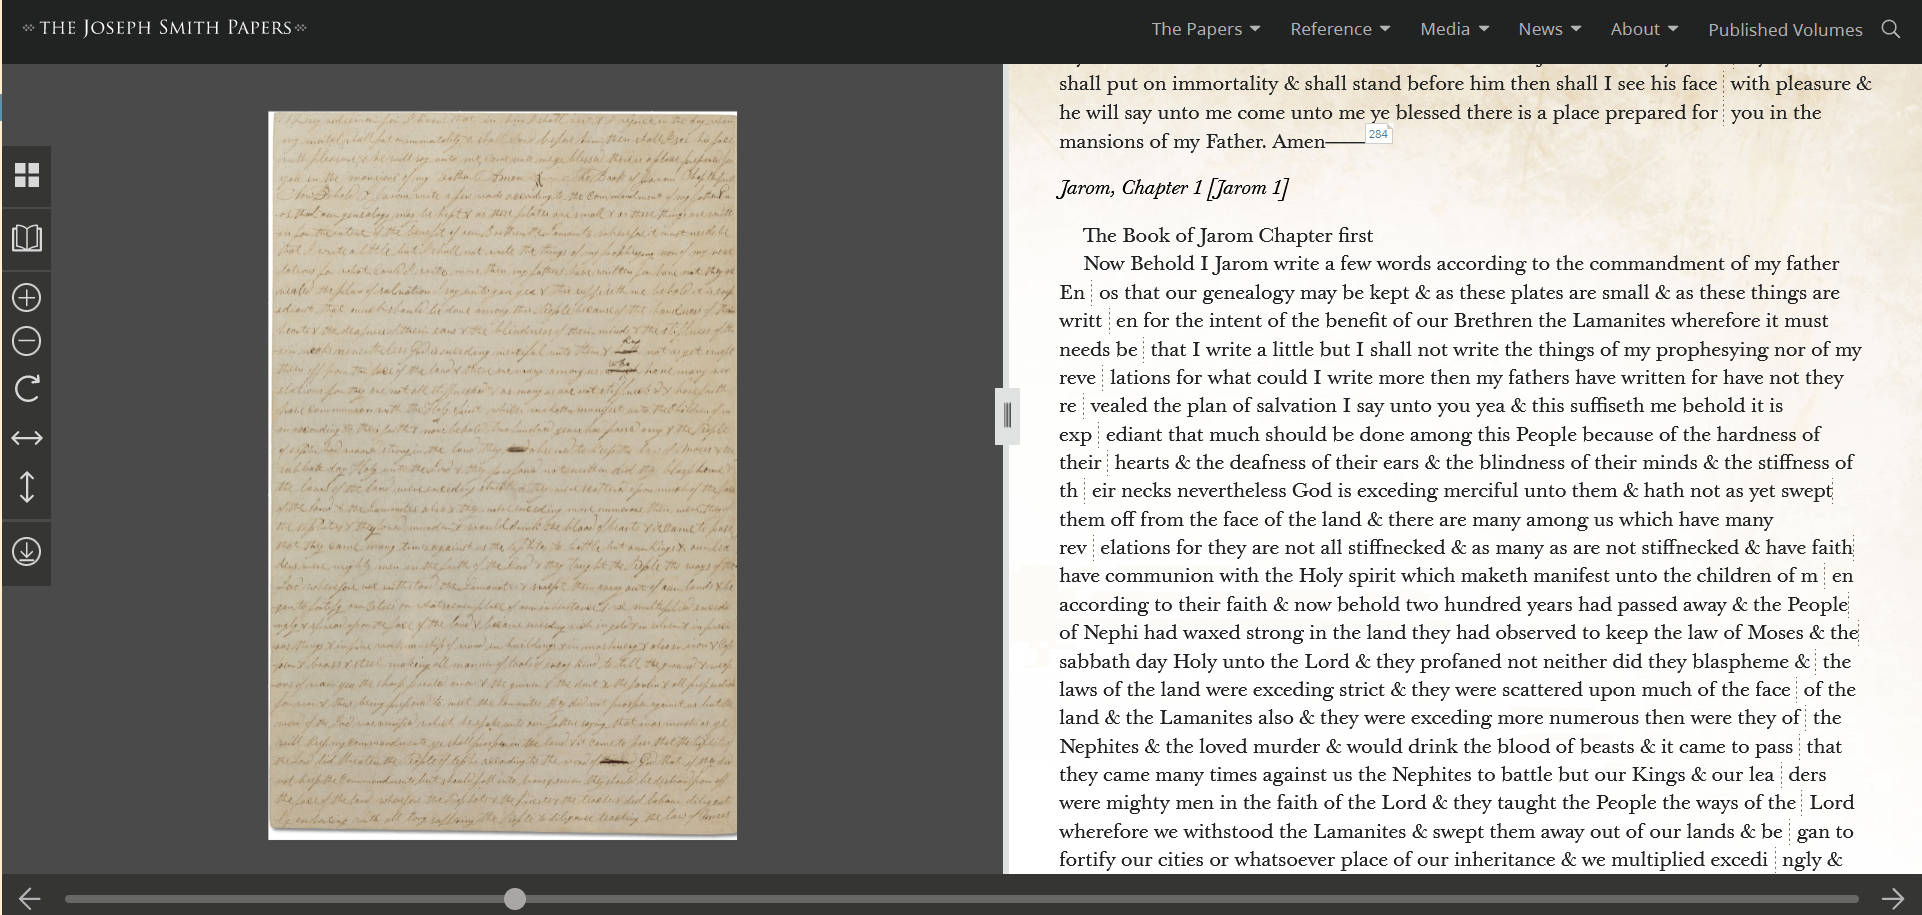The width and height of the screenshot is (1922, 915).
Task: Collapse the transcript panel with the divider handle
Action: [1007, 417]
